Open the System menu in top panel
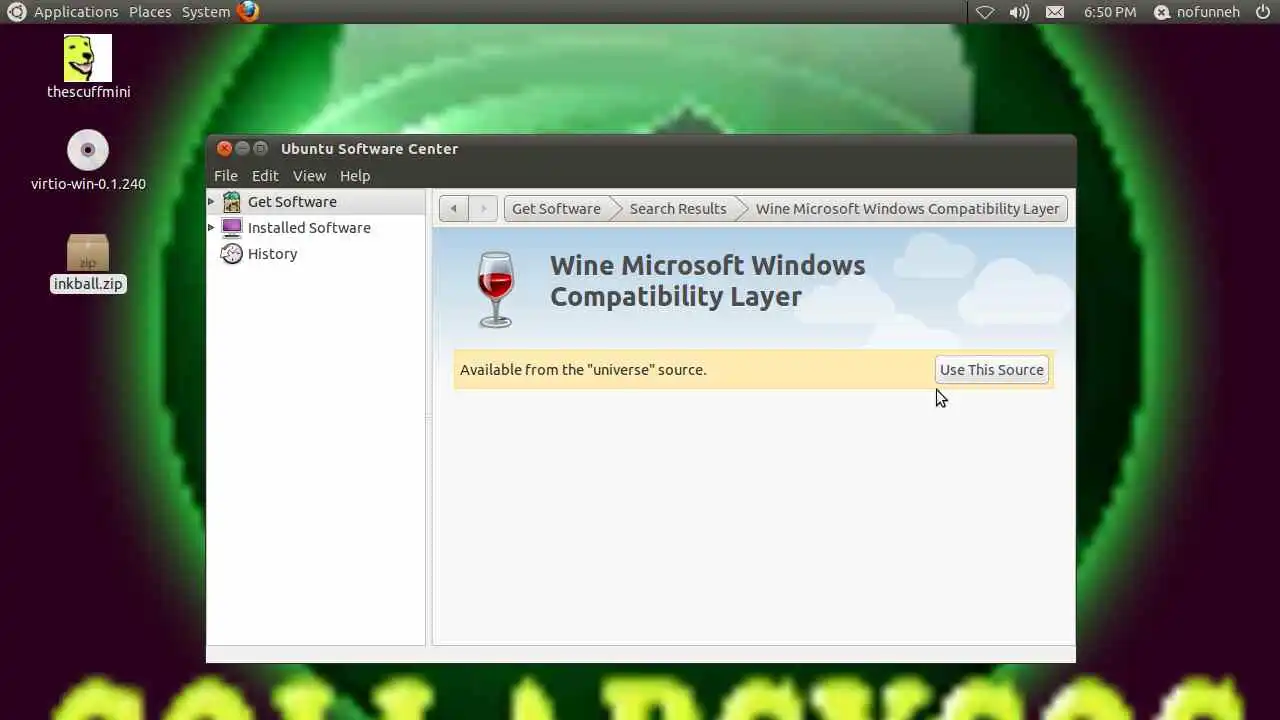The image size is (1280, 720). [x=206, y=12]
